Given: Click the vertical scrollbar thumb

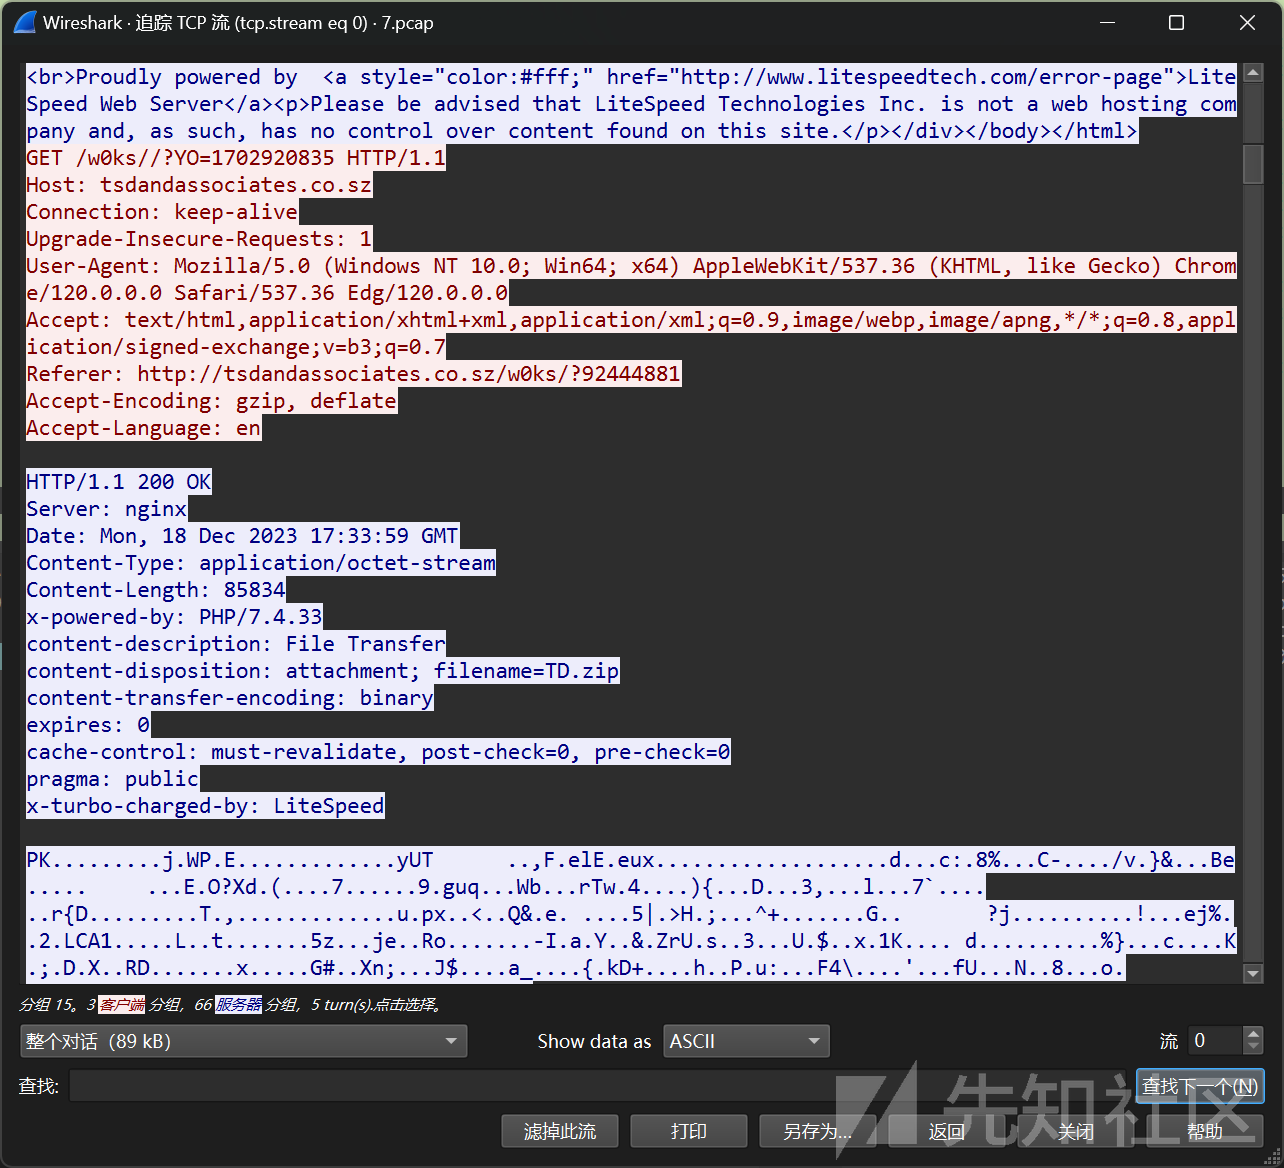Looking at the screenshot, I should [x=1253, y=165].
